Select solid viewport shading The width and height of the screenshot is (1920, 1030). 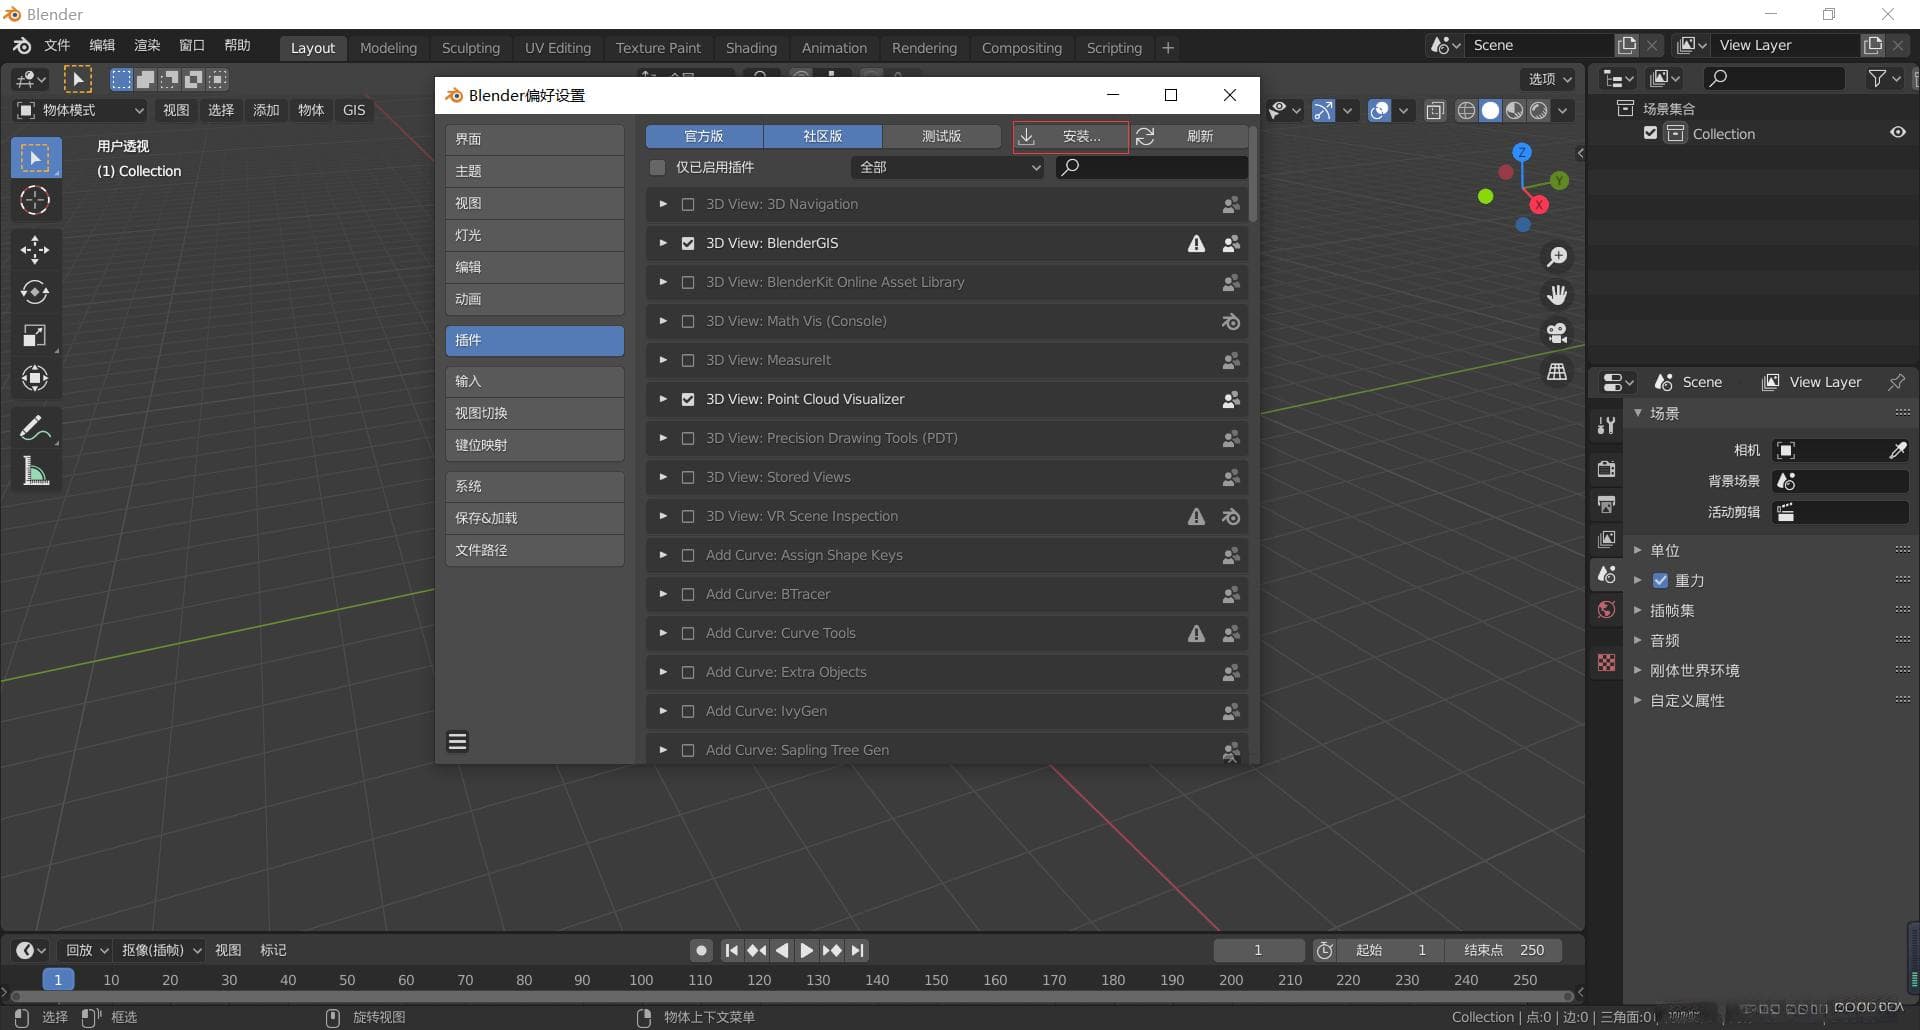click(1490, 110)
